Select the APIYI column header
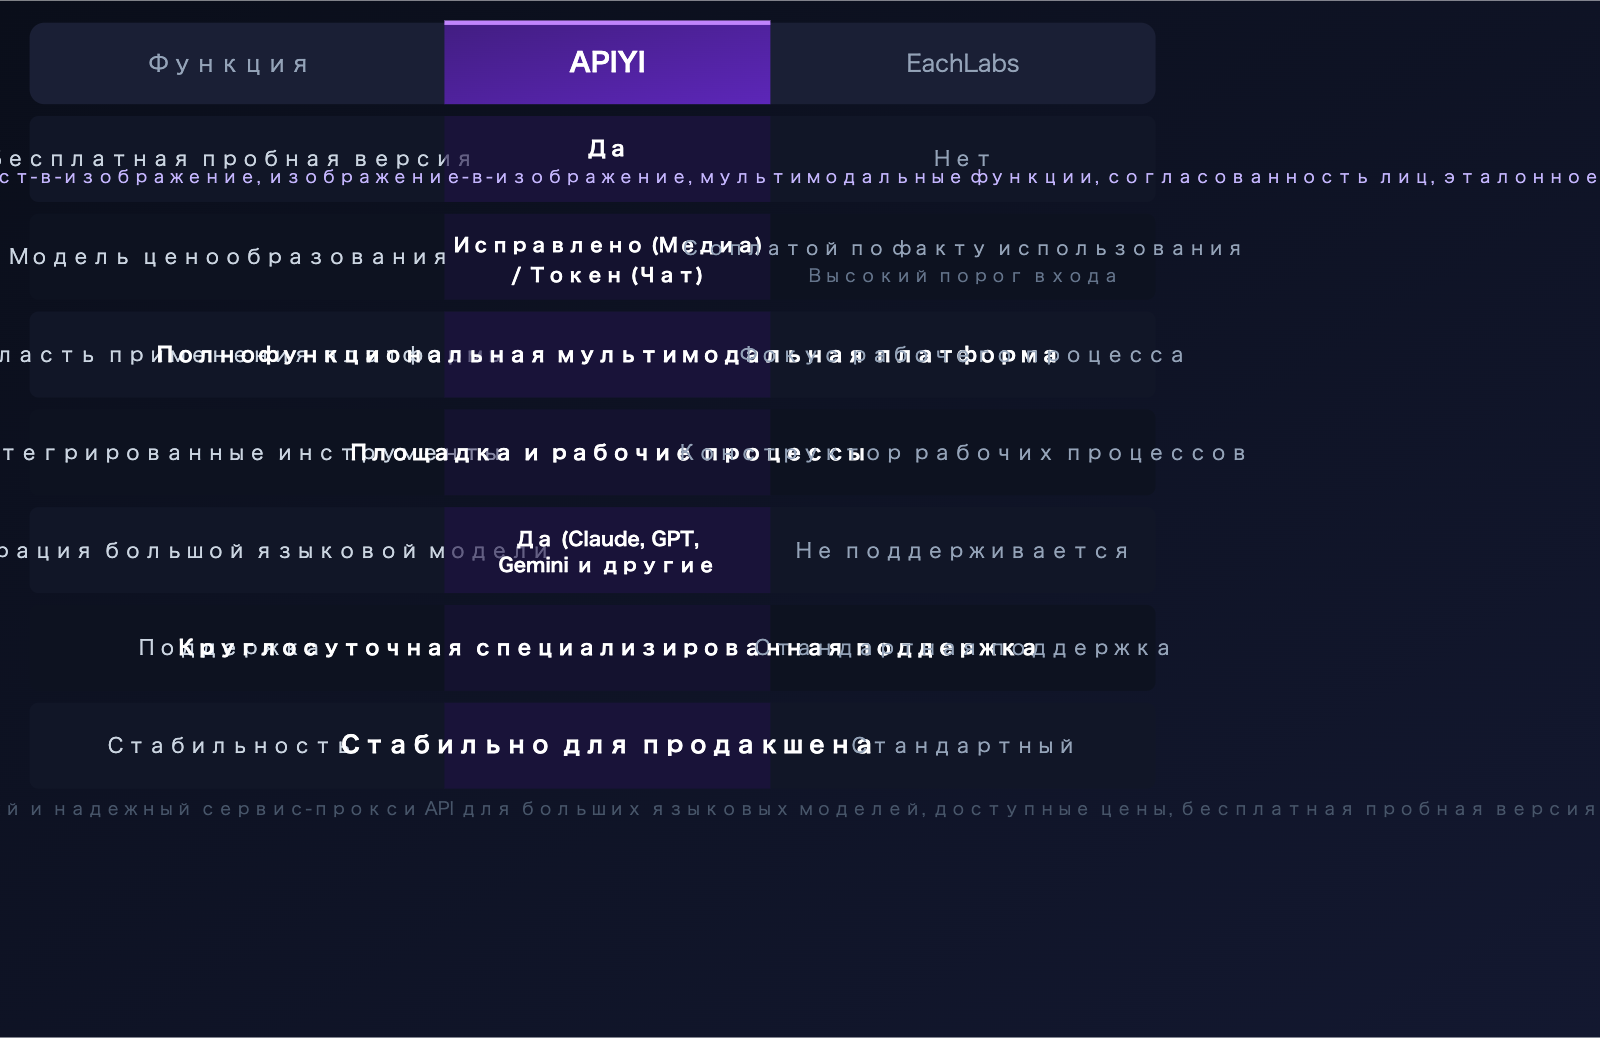 [607, 62]
